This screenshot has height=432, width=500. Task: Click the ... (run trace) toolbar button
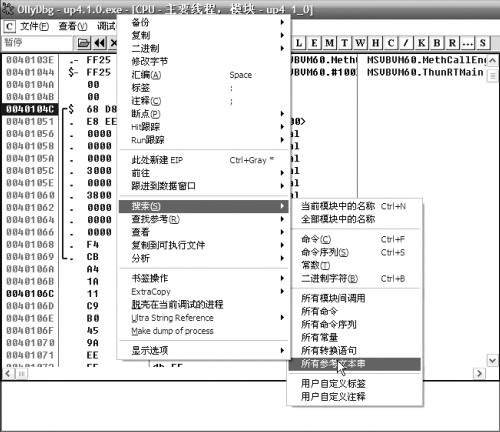click(x=468, y=43)
